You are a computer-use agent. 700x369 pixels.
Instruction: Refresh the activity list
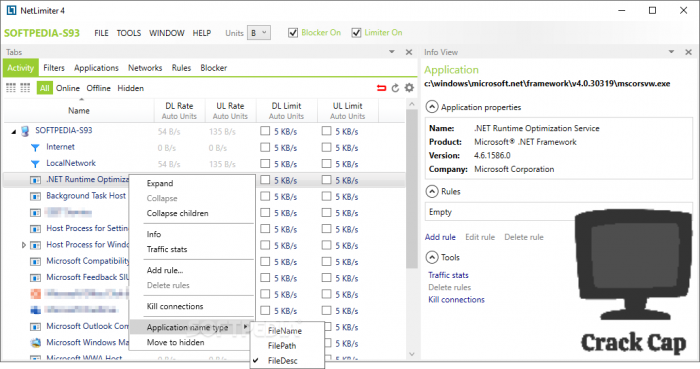pos(395,88)
